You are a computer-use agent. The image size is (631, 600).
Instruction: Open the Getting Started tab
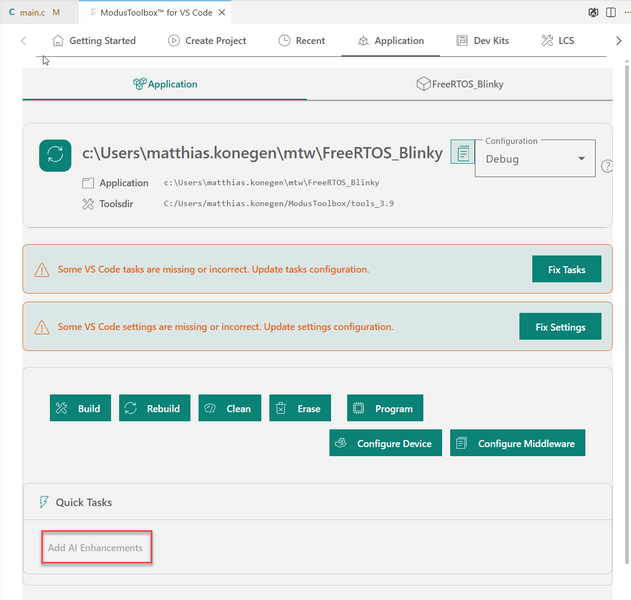tap(94, 41)
